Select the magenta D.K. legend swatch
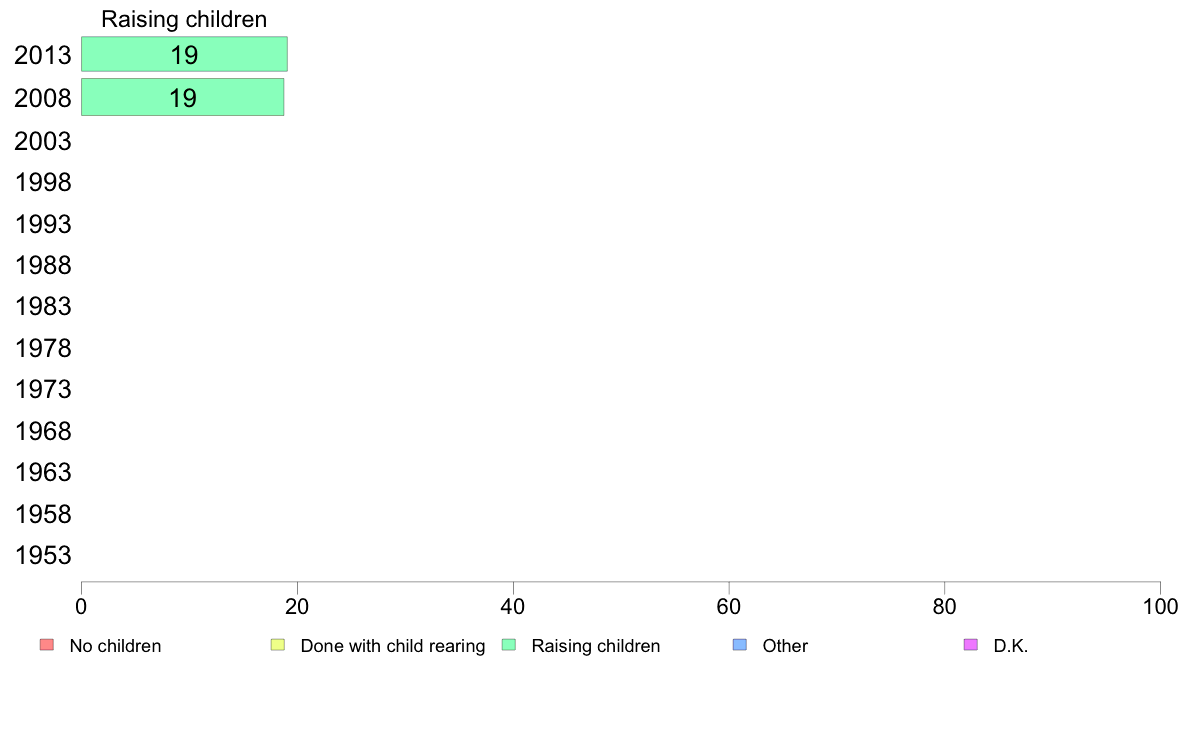 971,645
